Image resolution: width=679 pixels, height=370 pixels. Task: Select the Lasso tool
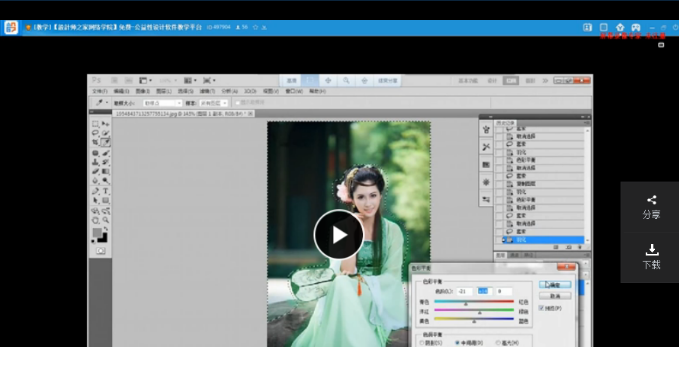(x=95, y=133)
